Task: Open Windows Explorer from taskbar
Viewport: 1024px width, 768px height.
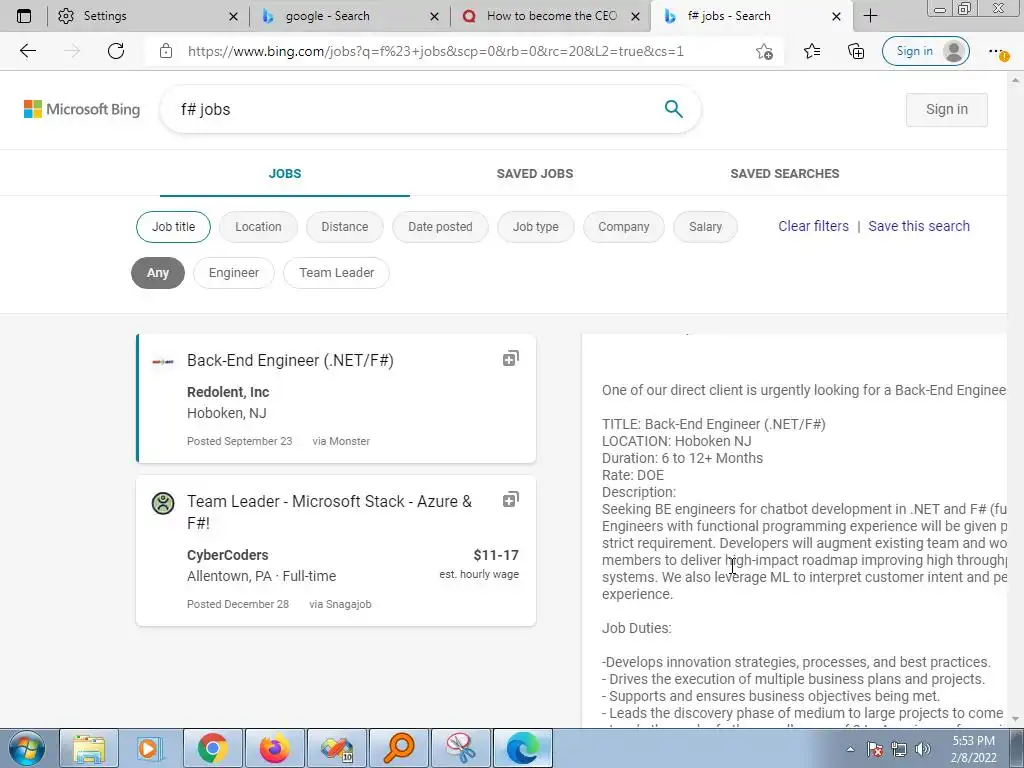Action: pyautogui.click(x=89, y=748)
